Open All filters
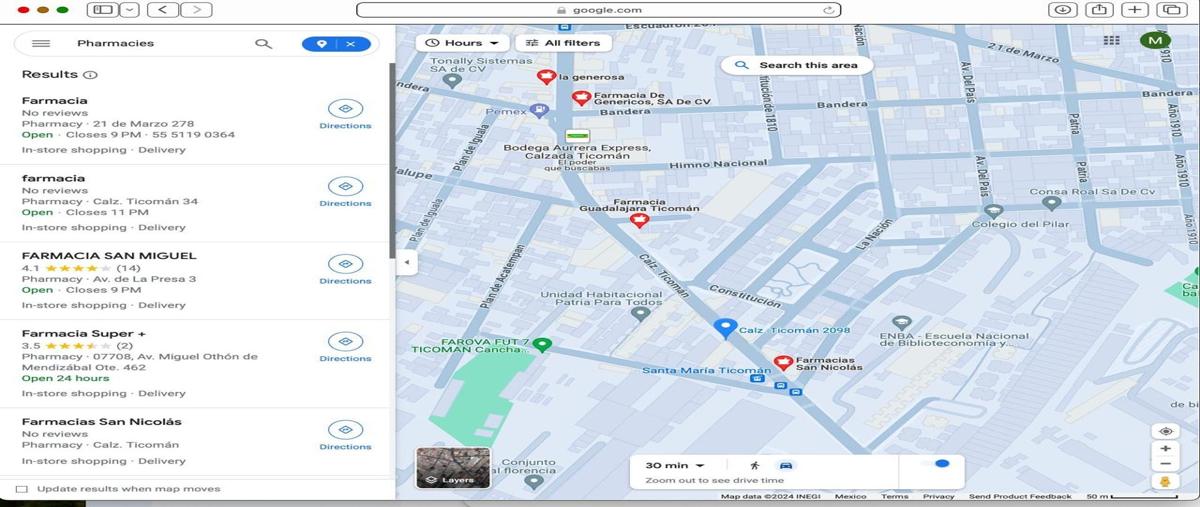The height and width of the screenshot is (507, 1200). coord(563,43)
